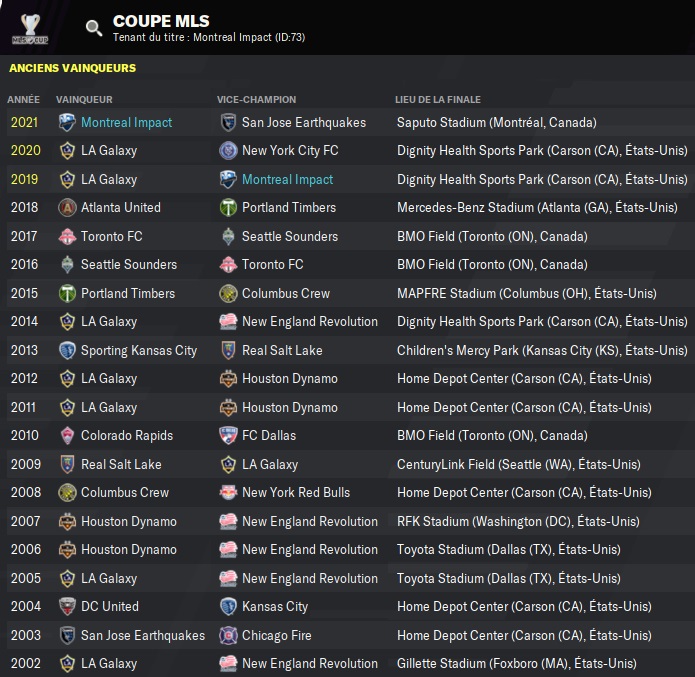Click Houston Dynamo crest in 2012 row
Viewport: 695px width, 677px height.
228,379
